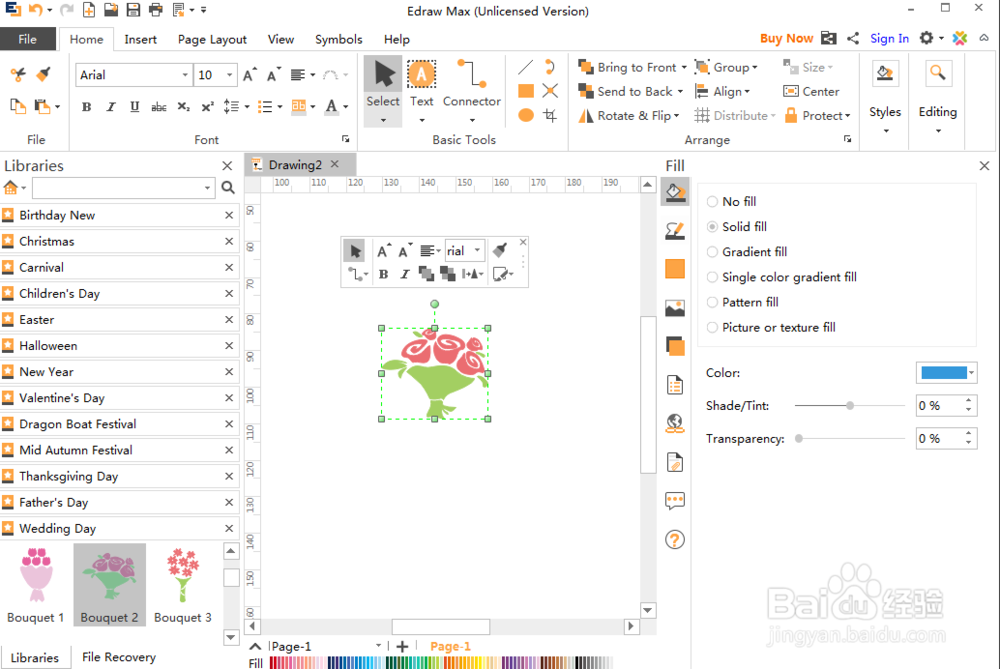Image resolution: width=1000 pixels, height=669 pixels.
Task: Open Picture settings in side panel
Action: click(675, 308)
